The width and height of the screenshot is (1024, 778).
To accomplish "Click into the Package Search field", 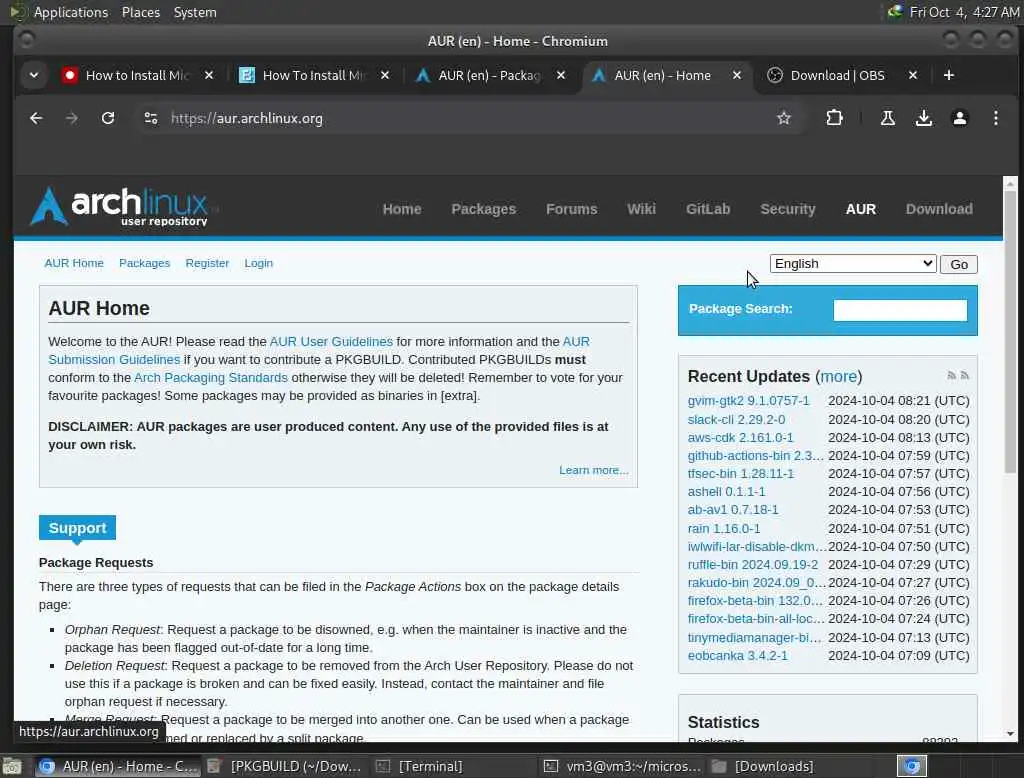I will click(900, 310).
